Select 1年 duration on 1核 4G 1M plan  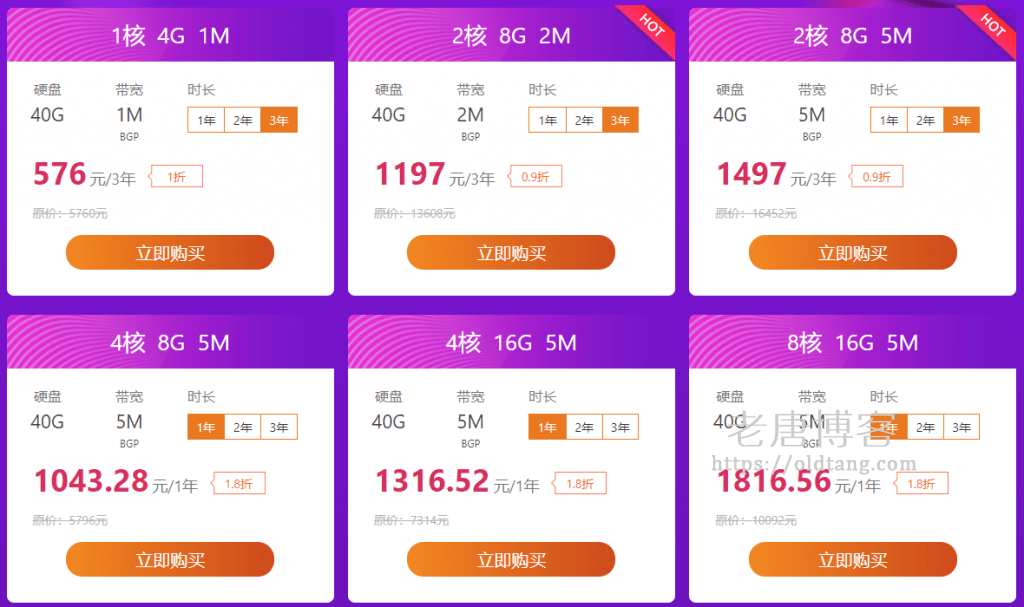pos(206,120)
